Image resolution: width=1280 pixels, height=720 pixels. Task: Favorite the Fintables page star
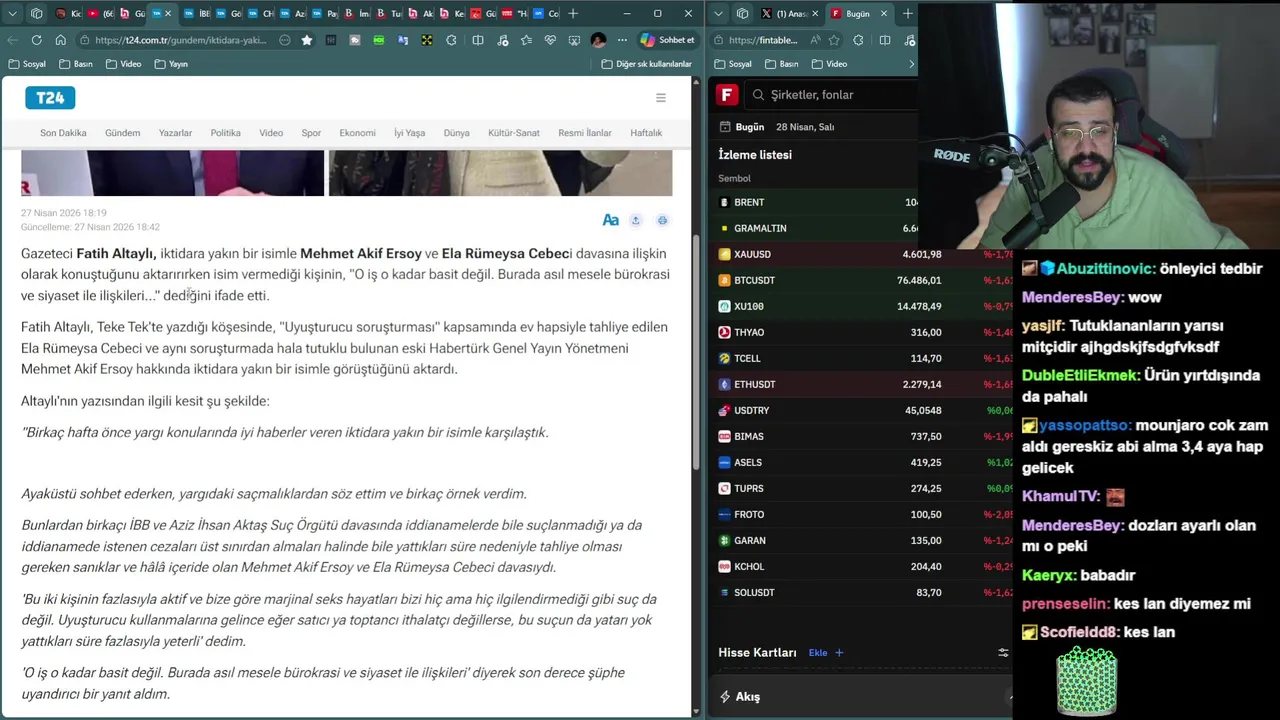click(x=834, y=40)
